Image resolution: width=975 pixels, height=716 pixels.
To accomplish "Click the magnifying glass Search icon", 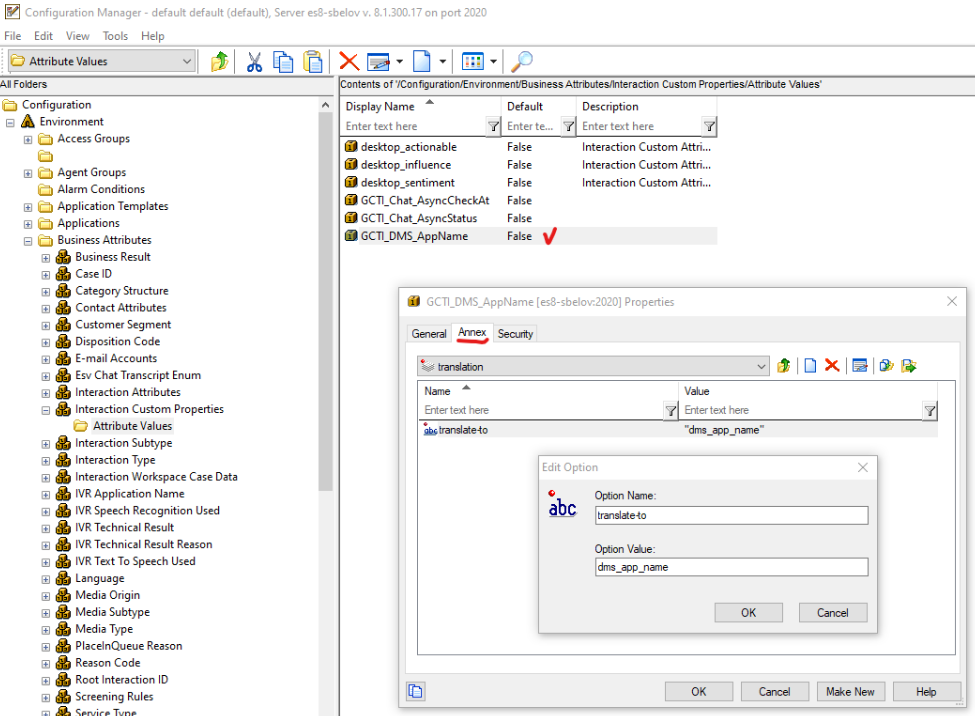I will pyautogui.click(x=522, y=62).
